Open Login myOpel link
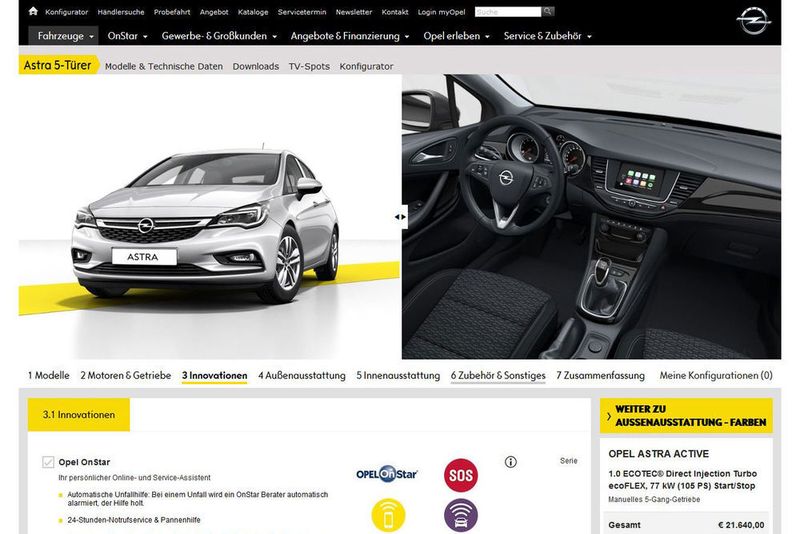The height and width of the screenshot is (534, 800). tap(441, 12)
